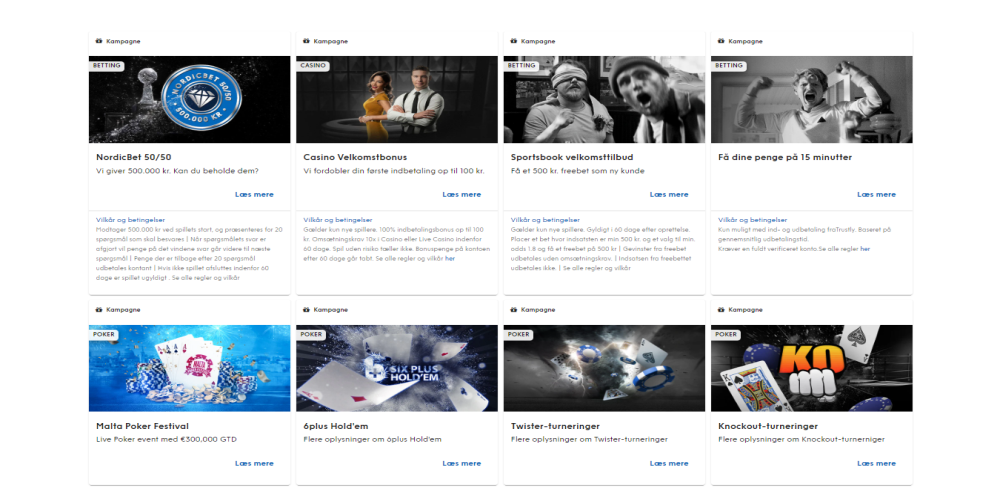
Task: Click the Knockout-turneringer title
Action: tap(768, 426)
